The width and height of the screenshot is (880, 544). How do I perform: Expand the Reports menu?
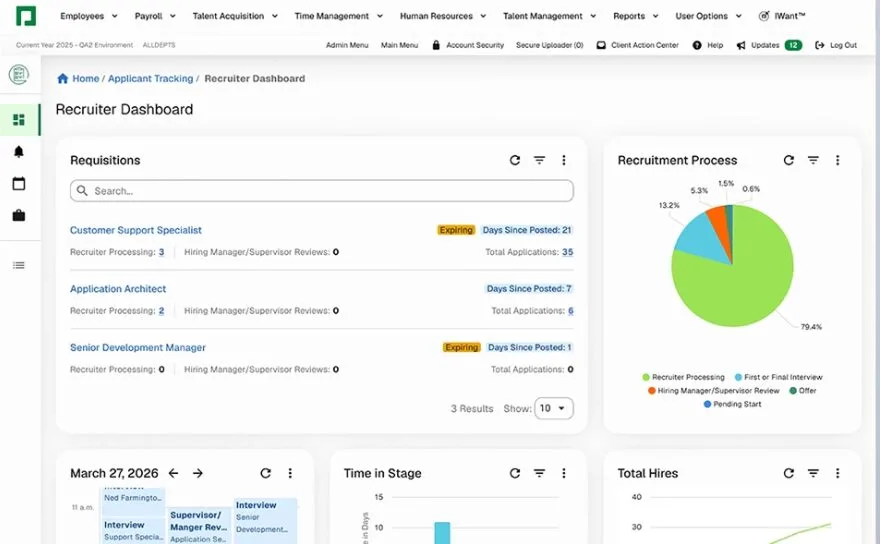click(x=636, y=16)
